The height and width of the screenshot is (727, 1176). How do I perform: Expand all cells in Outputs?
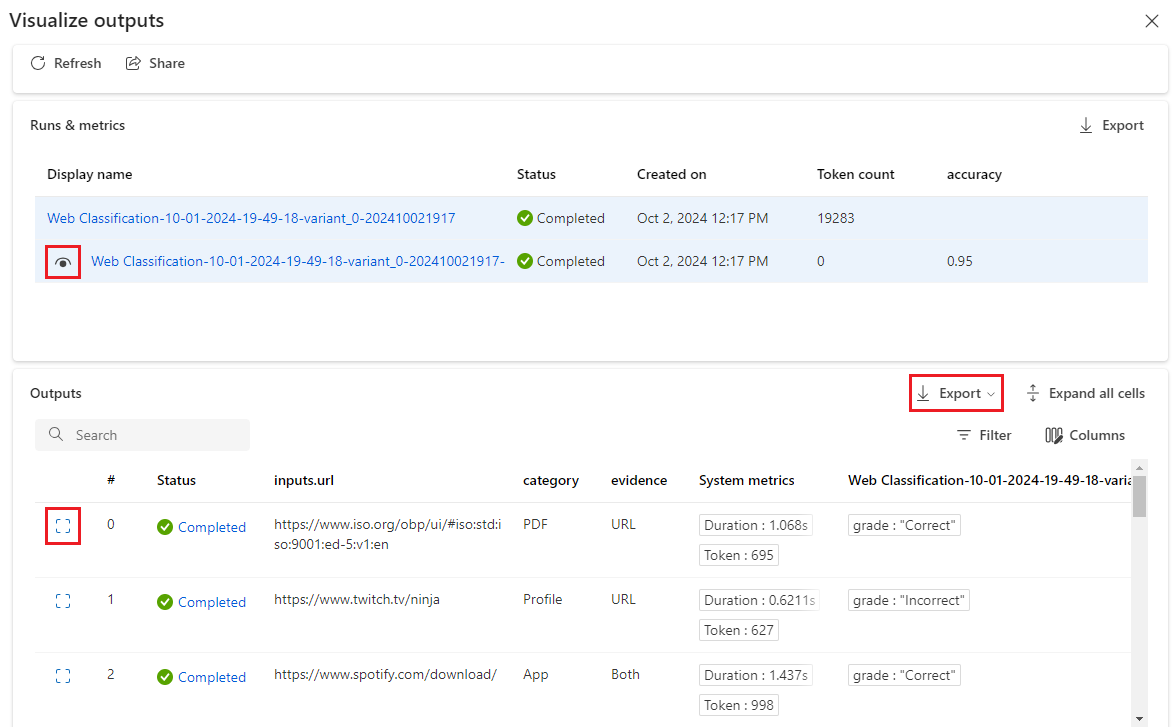(1085, 393)
